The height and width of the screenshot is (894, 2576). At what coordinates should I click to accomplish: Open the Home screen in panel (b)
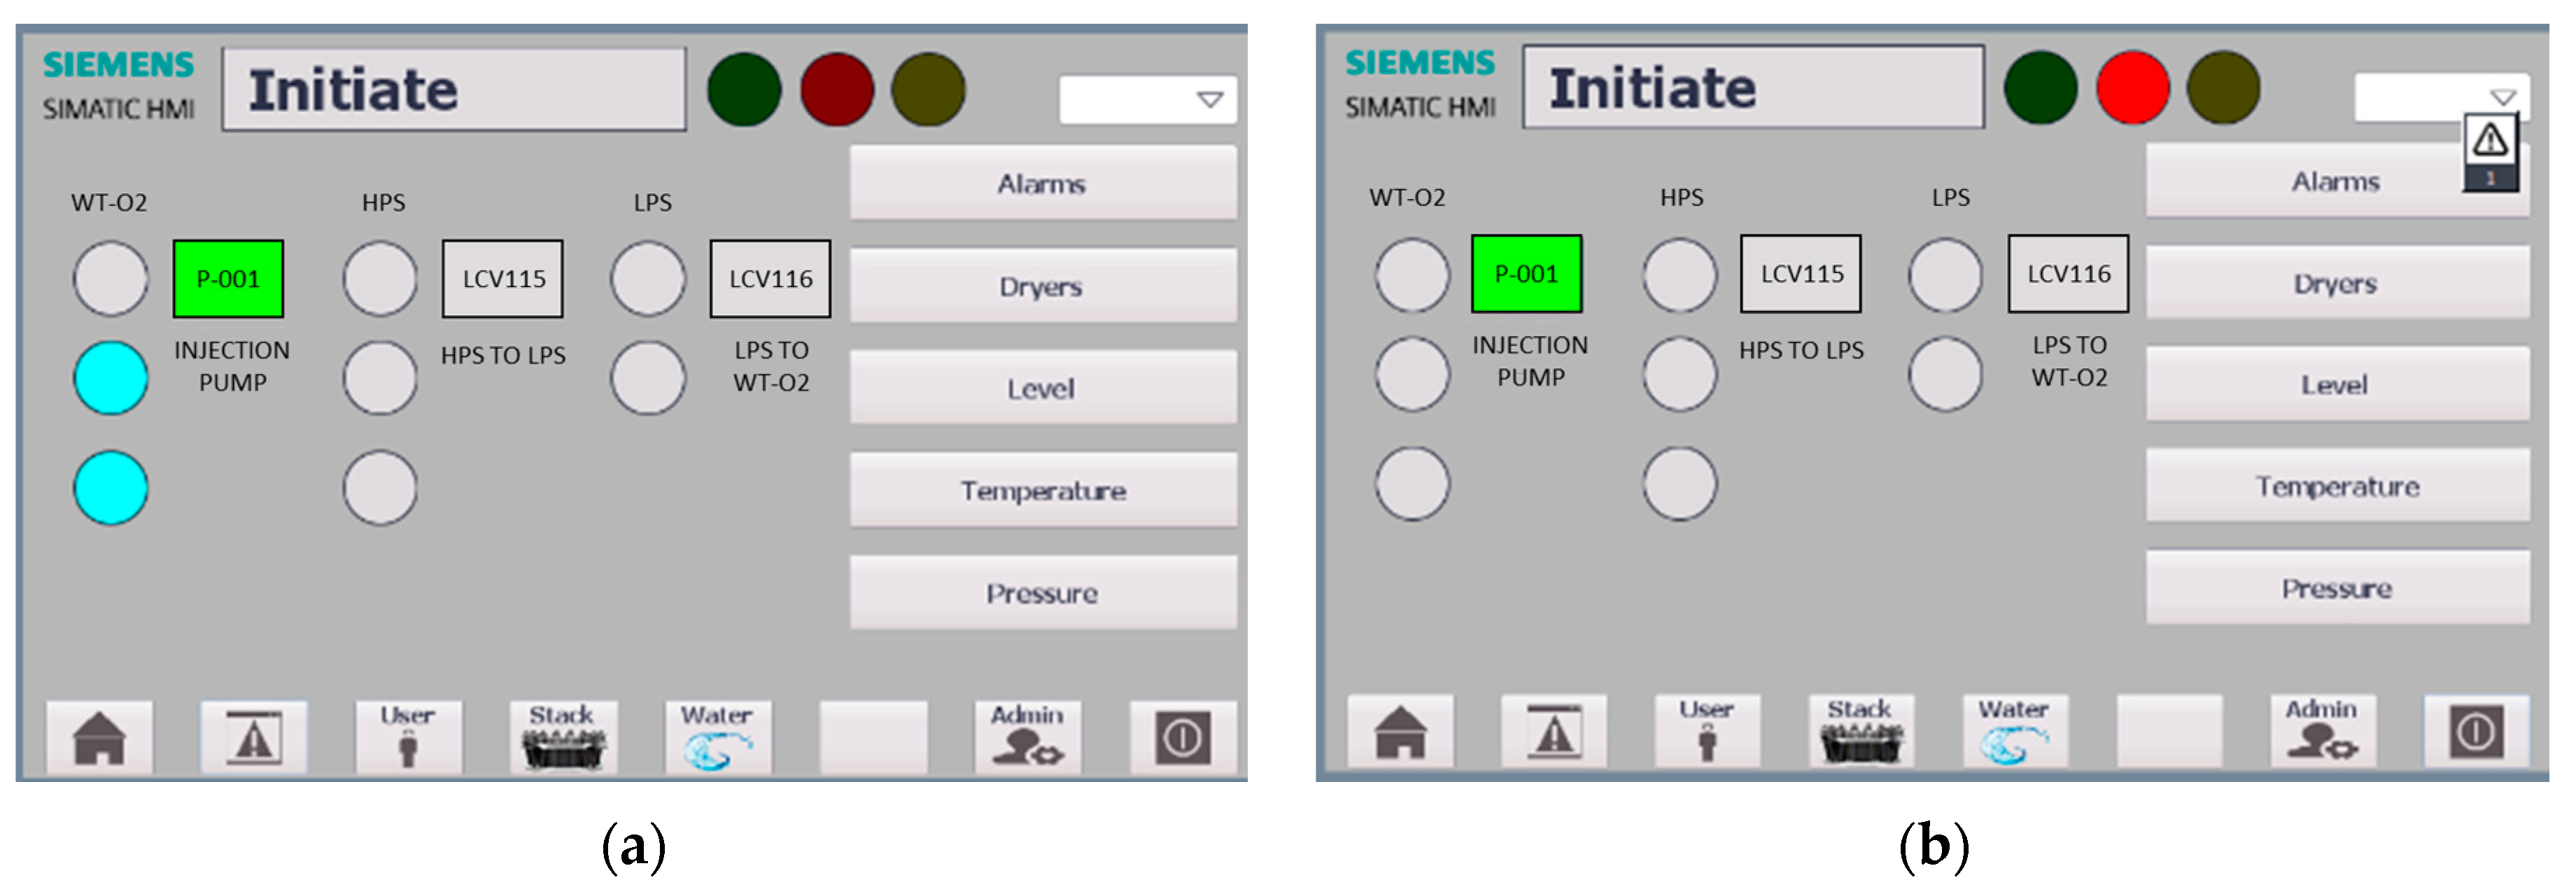(1400, 732)
